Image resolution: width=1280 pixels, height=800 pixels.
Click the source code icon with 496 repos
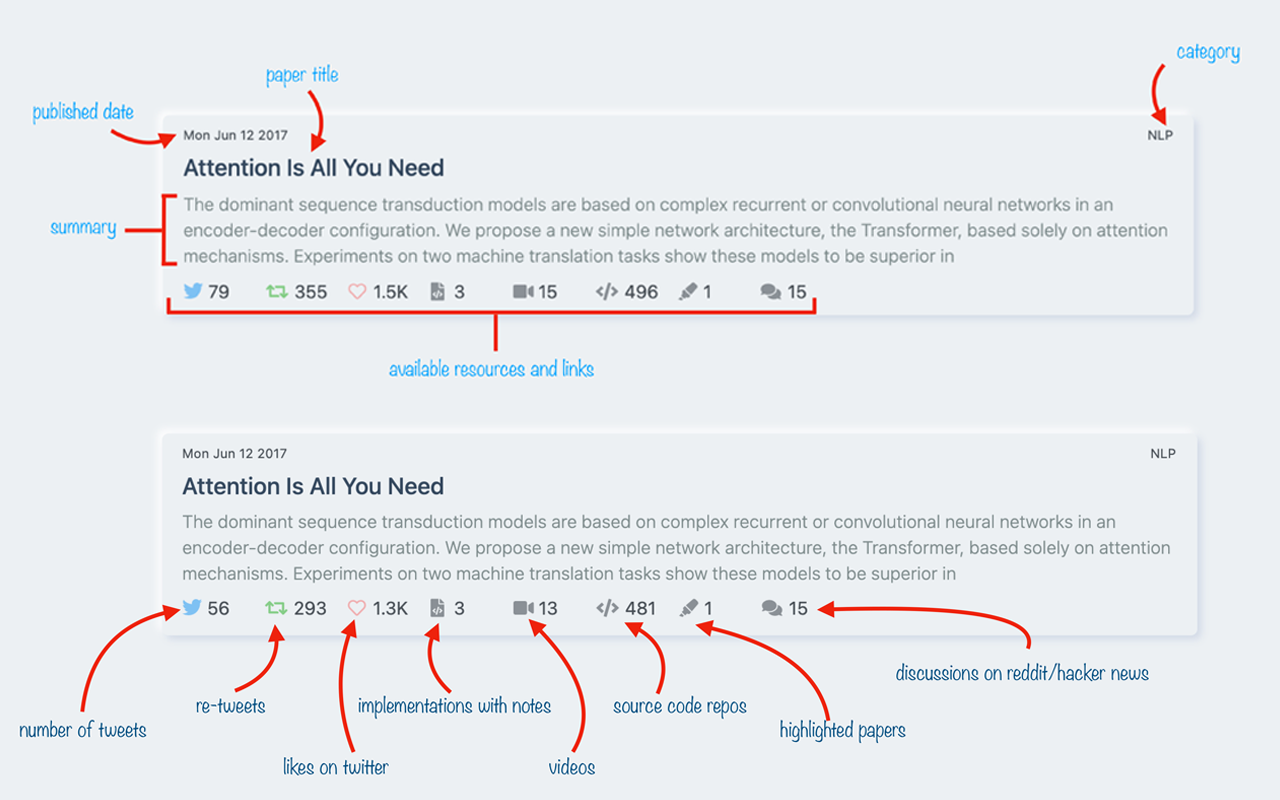(606, 291)
